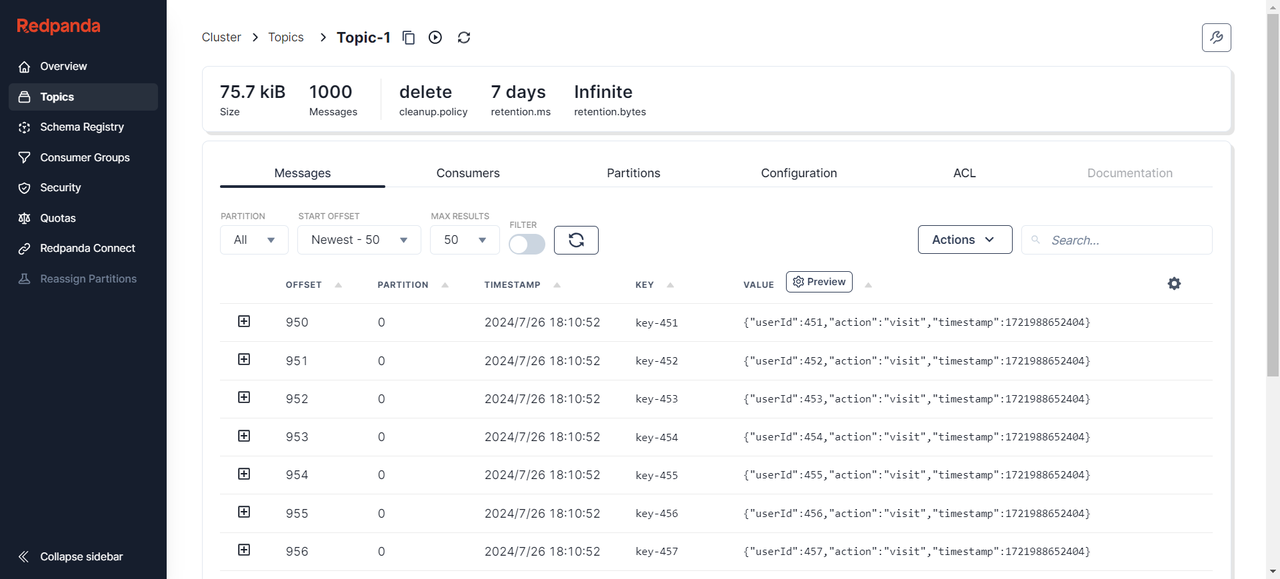1280x579 pixels.
Task: Switch to the Configuration tab
Action: click(799, 173)
